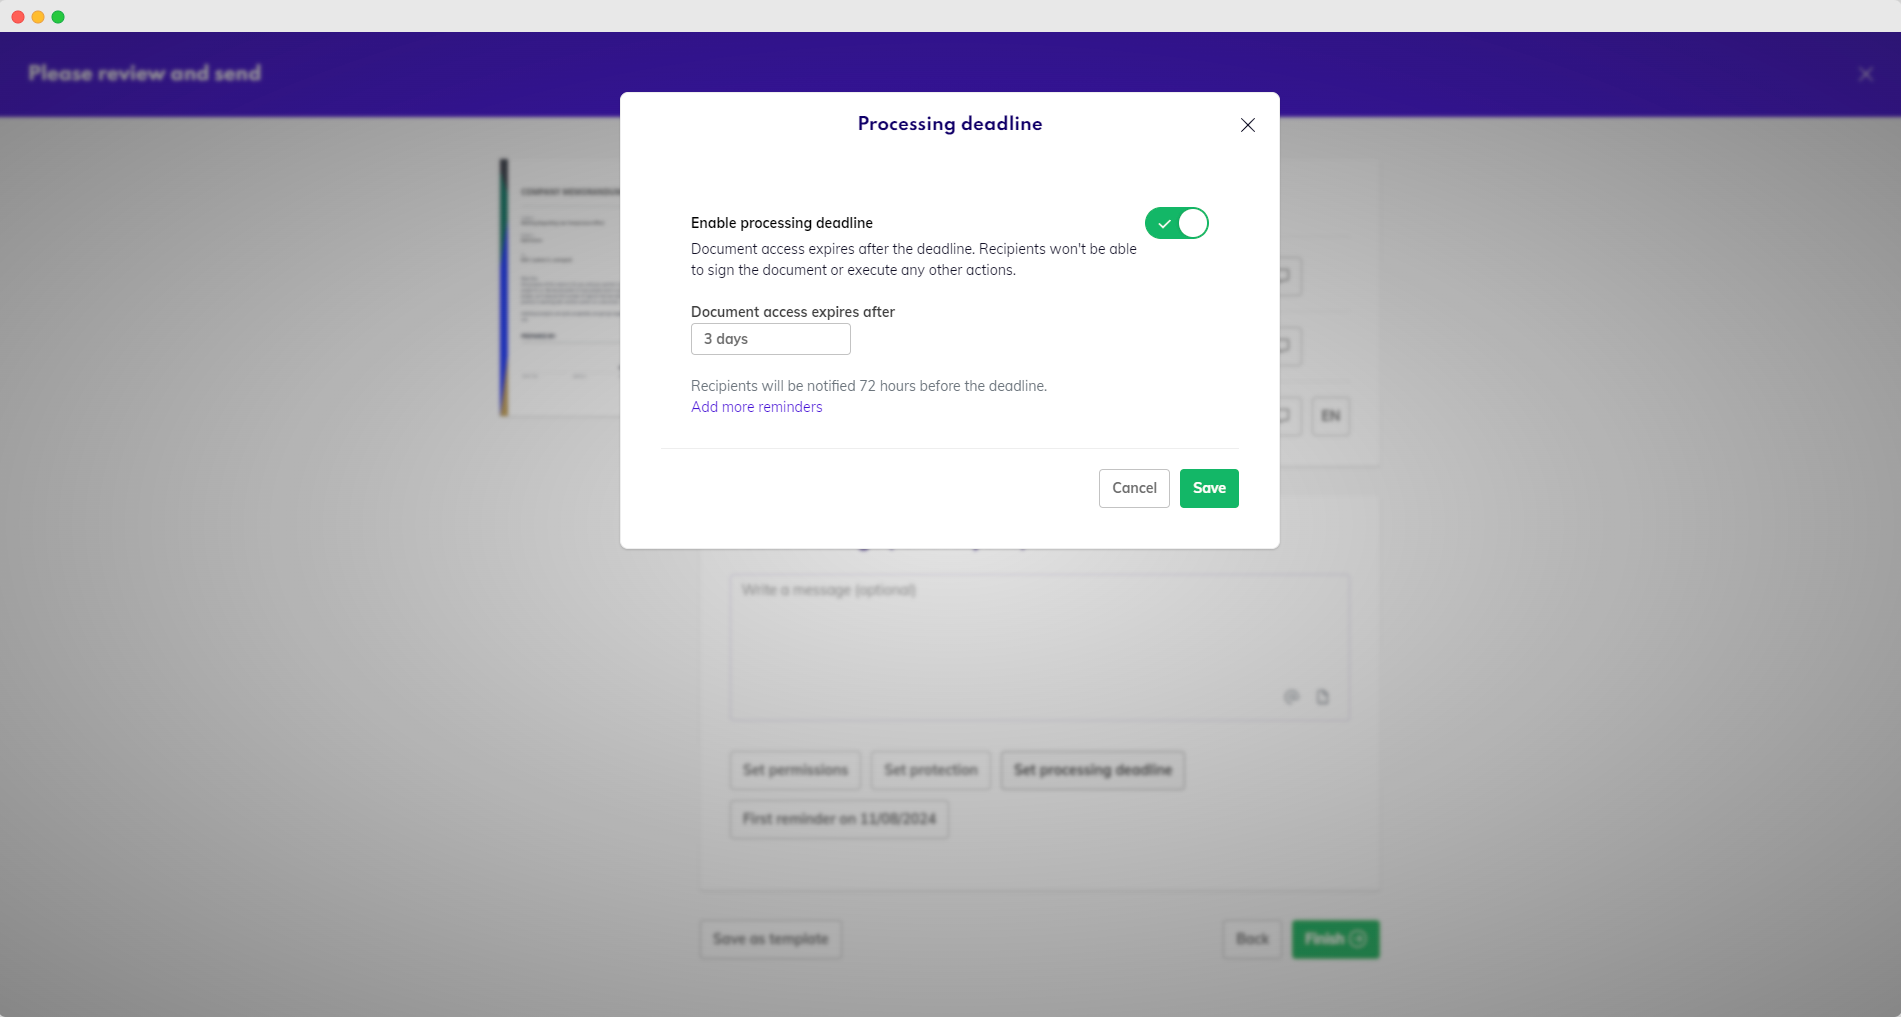
Task: Click the Add more reminders link
Action: click(x=756, y=407)
